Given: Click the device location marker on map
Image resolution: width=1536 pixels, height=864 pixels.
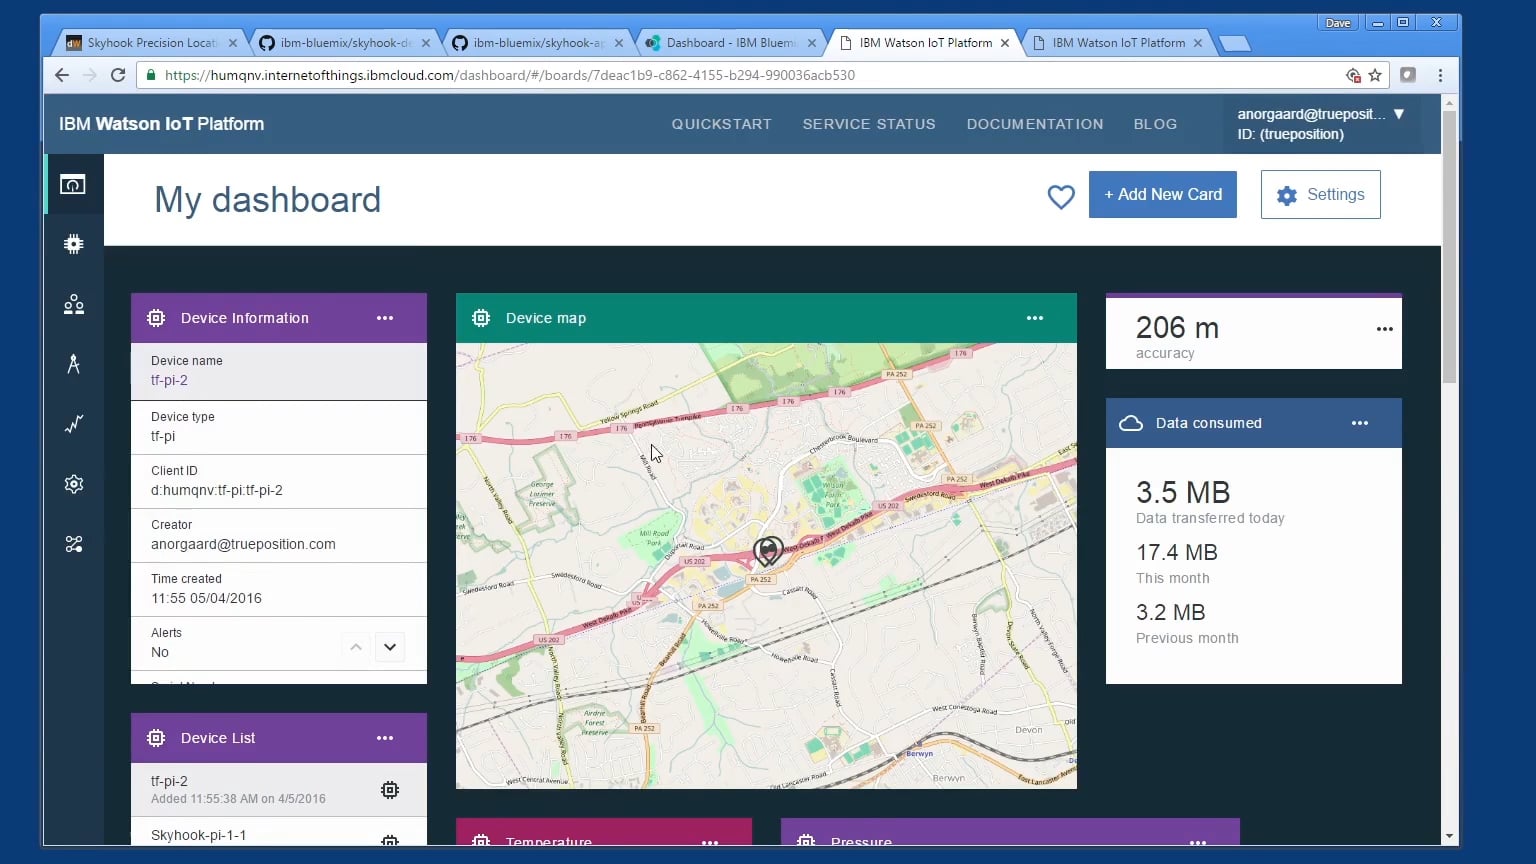Looking at the screenshot, I should pyautogui.click(x=768, y=550).
